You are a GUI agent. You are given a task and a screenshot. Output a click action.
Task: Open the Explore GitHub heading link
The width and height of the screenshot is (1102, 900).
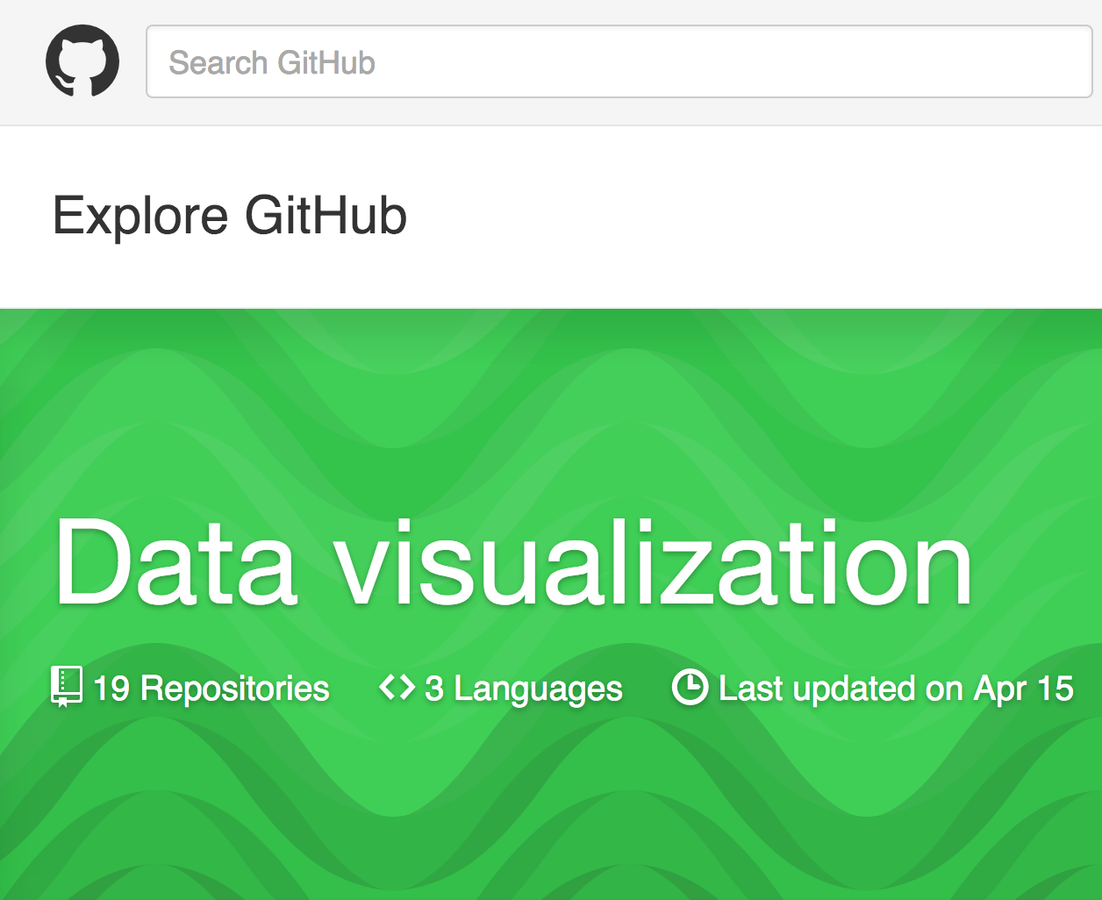click(x=230, y=216)
